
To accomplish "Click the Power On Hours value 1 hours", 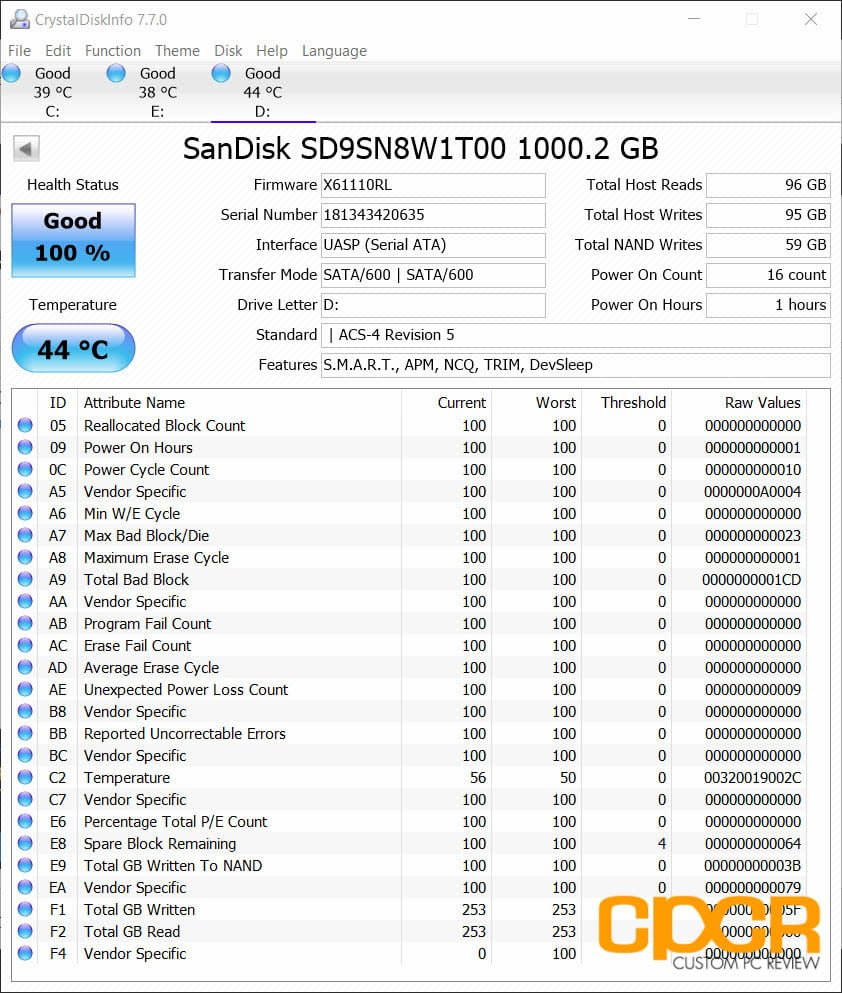I will pos(768,305).
